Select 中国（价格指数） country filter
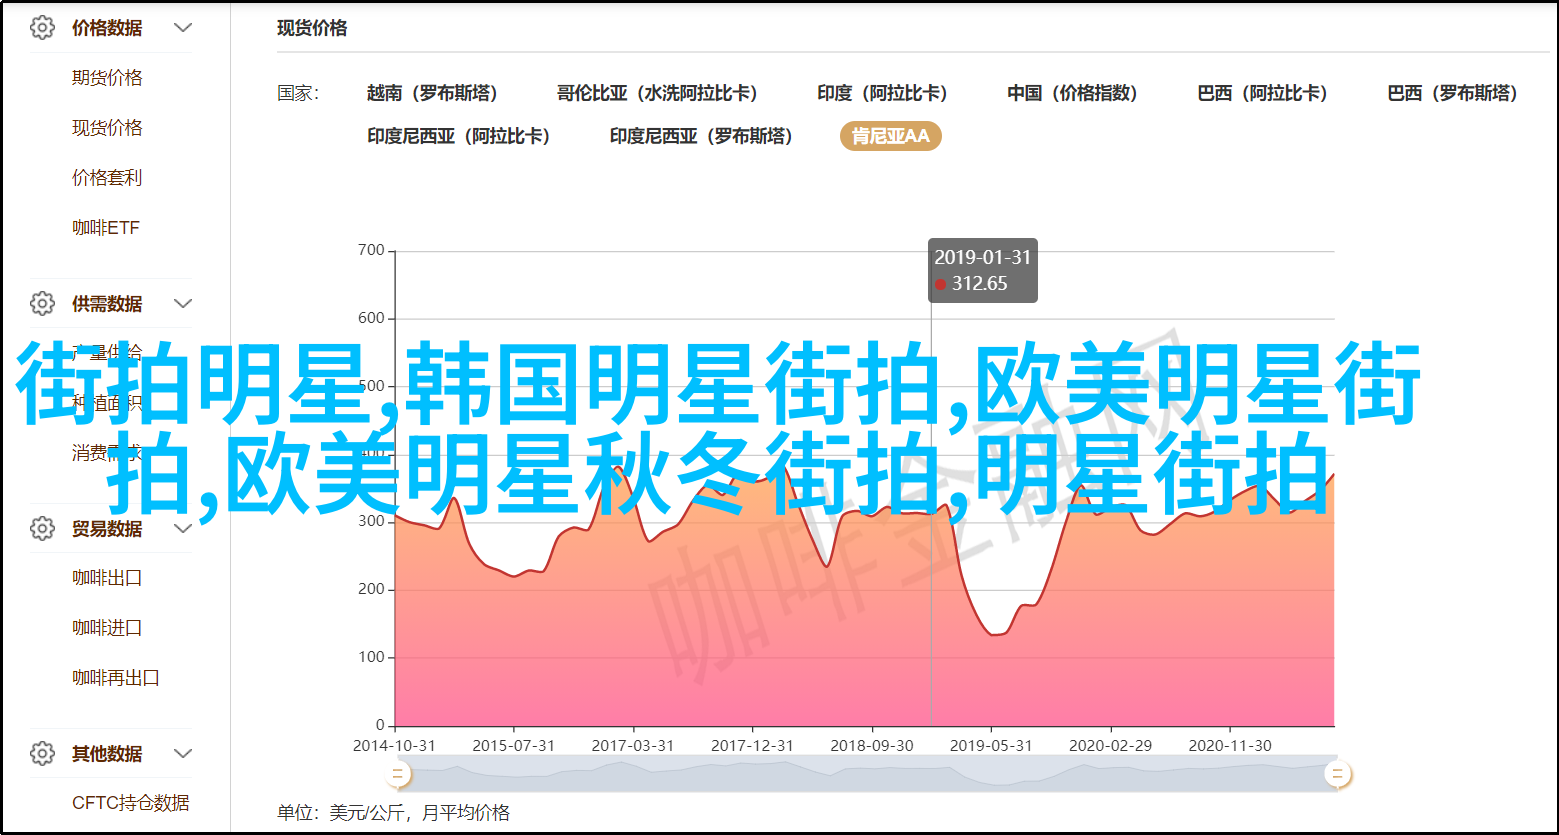The height and width of the screenshot is (835, 1559). [1072, 93]
